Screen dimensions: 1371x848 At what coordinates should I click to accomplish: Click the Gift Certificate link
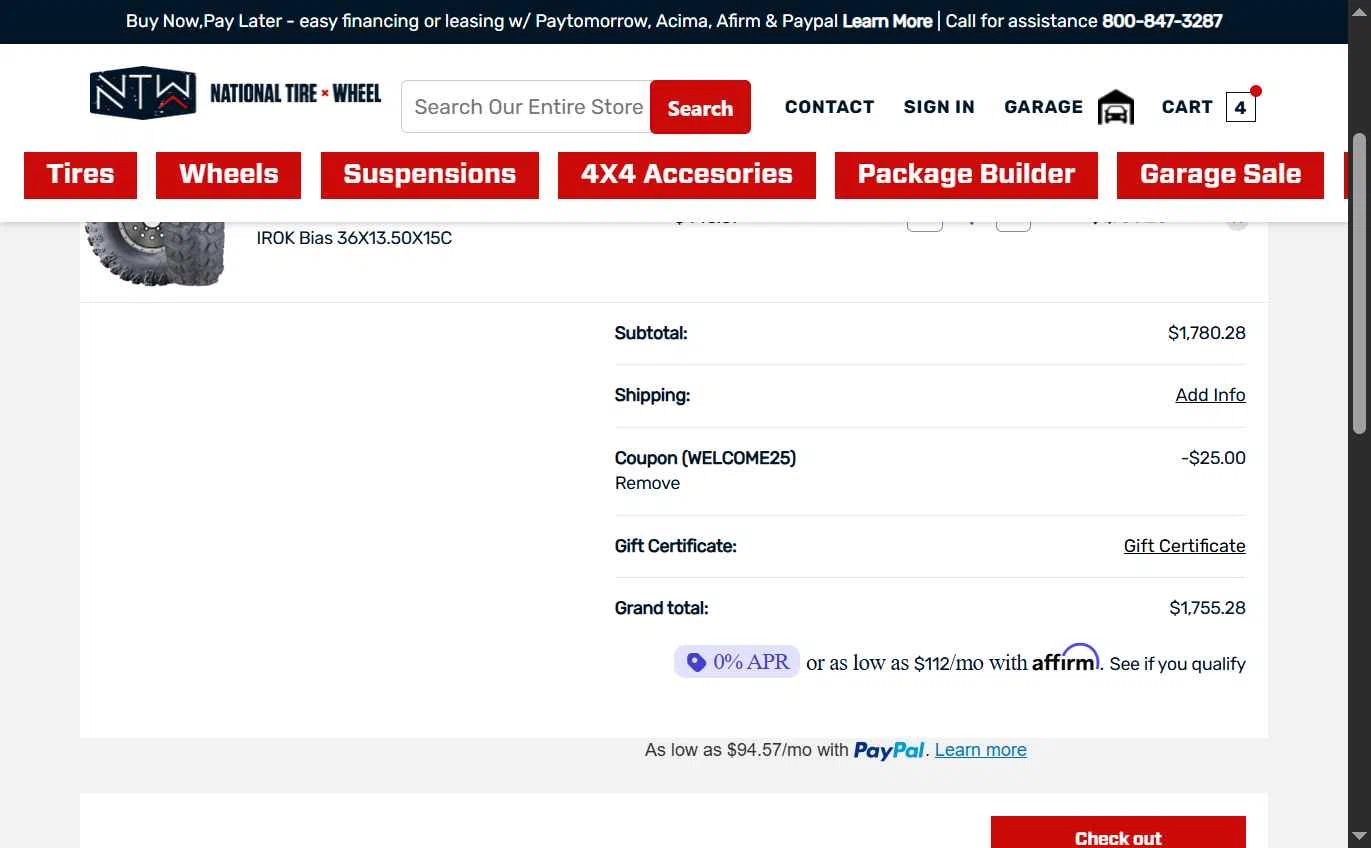(x=1184, y=546)
